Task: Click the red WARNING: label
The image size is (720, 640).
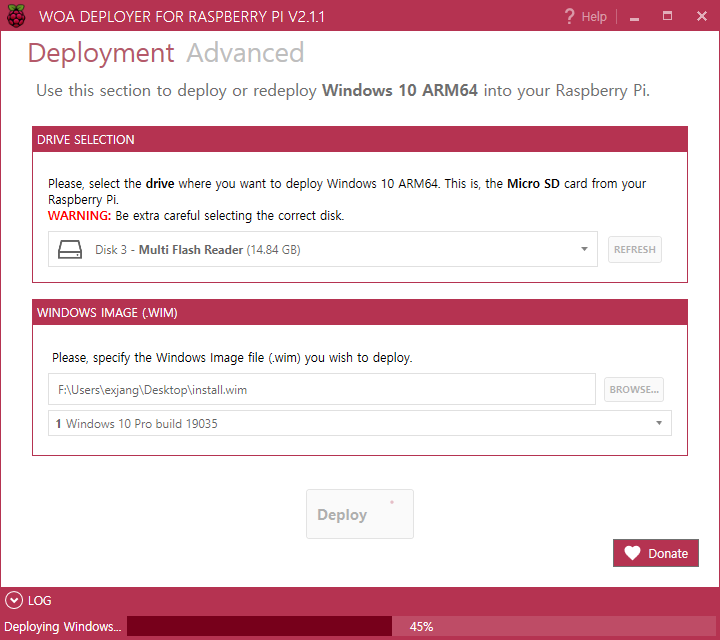Action: pos(79,215)
